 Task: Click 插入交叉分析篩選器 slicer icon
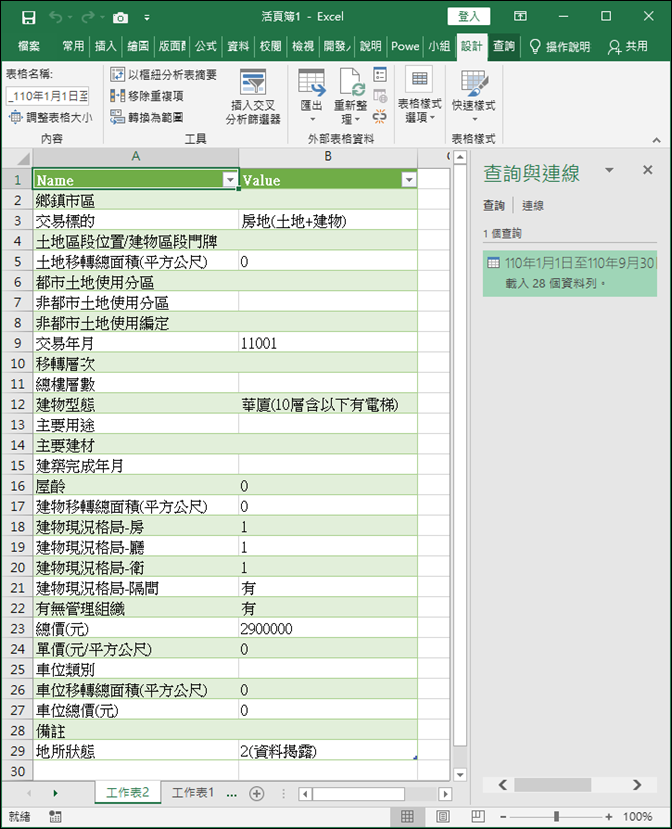coord(253,97)
